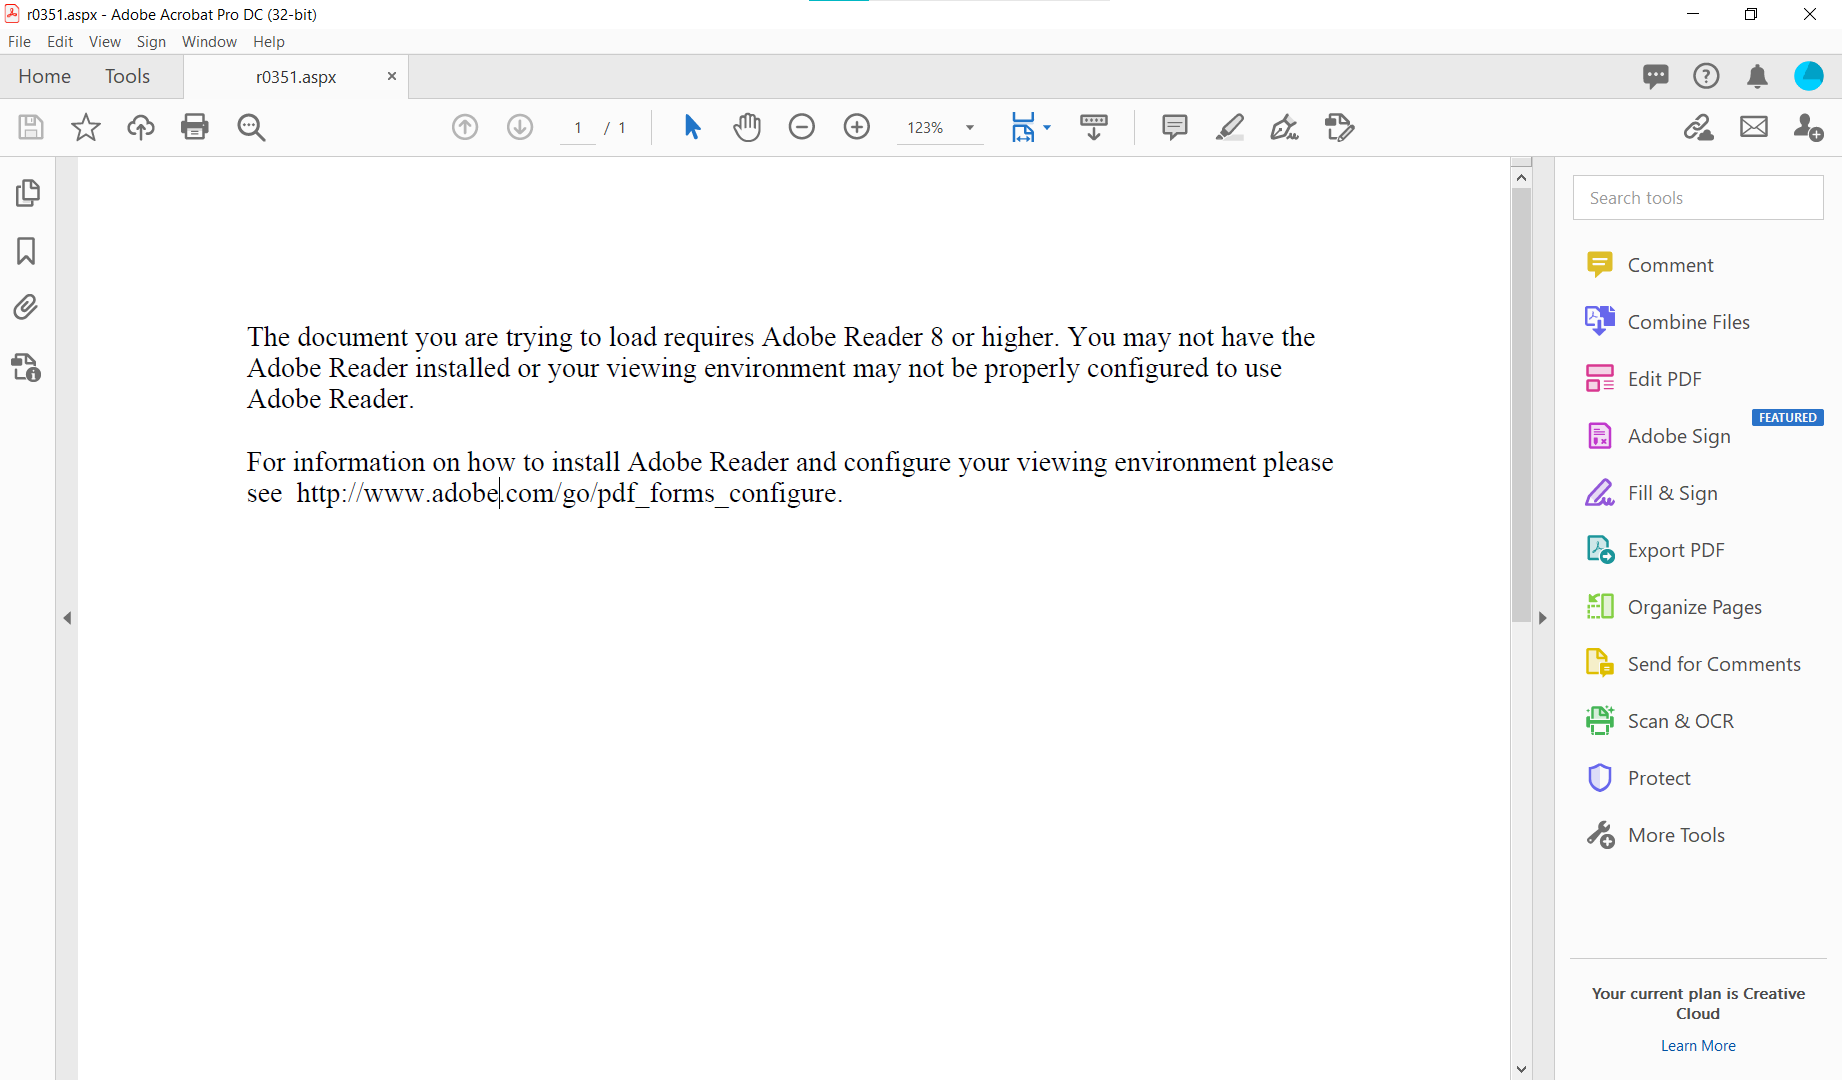The width and height of the screenshot is (1842, 1080).
Task: Open Fill & Sign tool
Action: 1652,493
